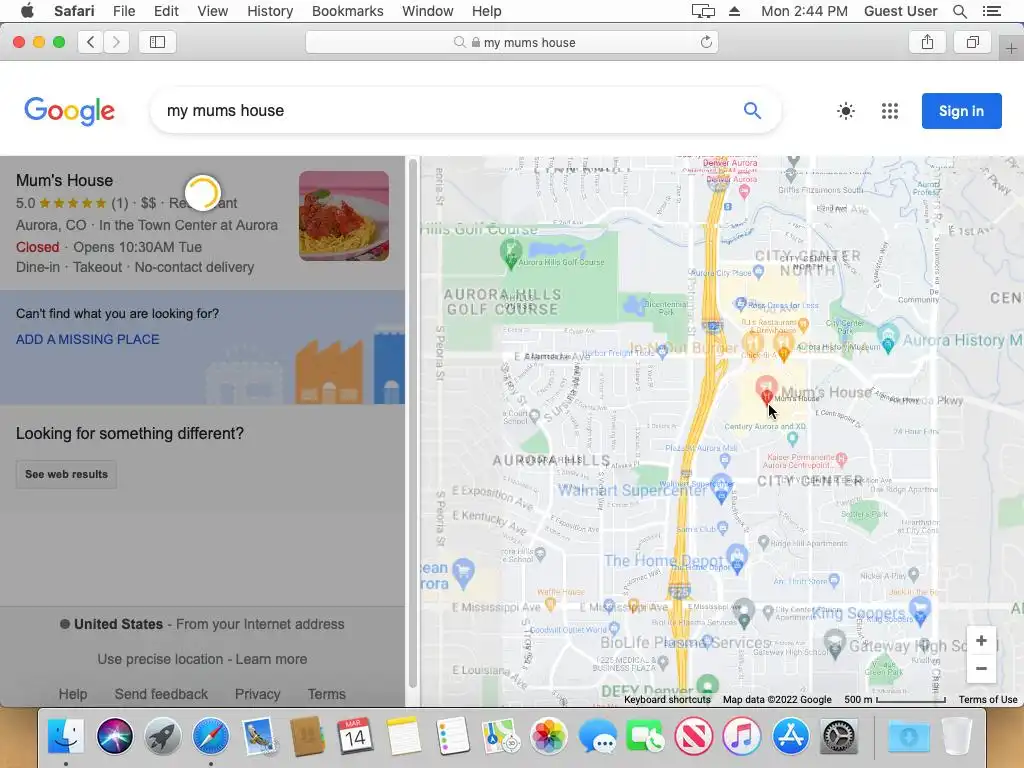This screenshot has width=1024, height=768.
Task: Open the Mum's House food photo
Action: (344, 216)
